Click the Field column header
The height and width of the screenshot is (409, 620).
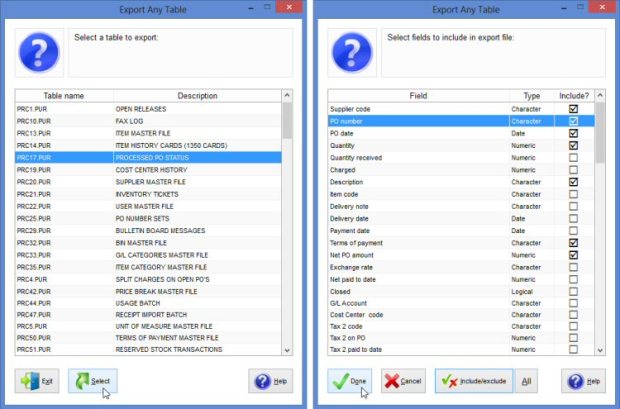418,96
